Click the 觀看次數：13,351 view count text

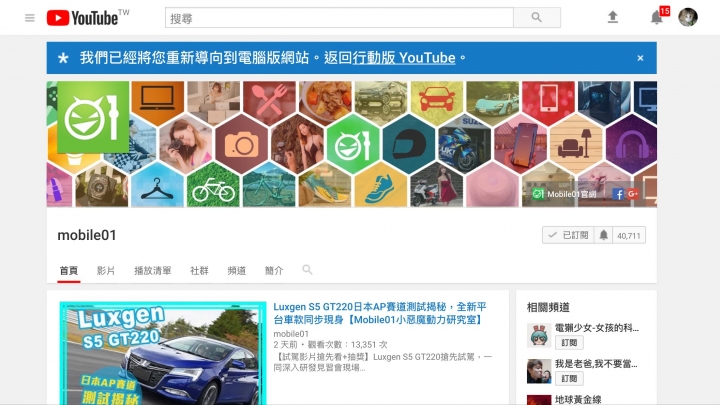tap(347, 344)
